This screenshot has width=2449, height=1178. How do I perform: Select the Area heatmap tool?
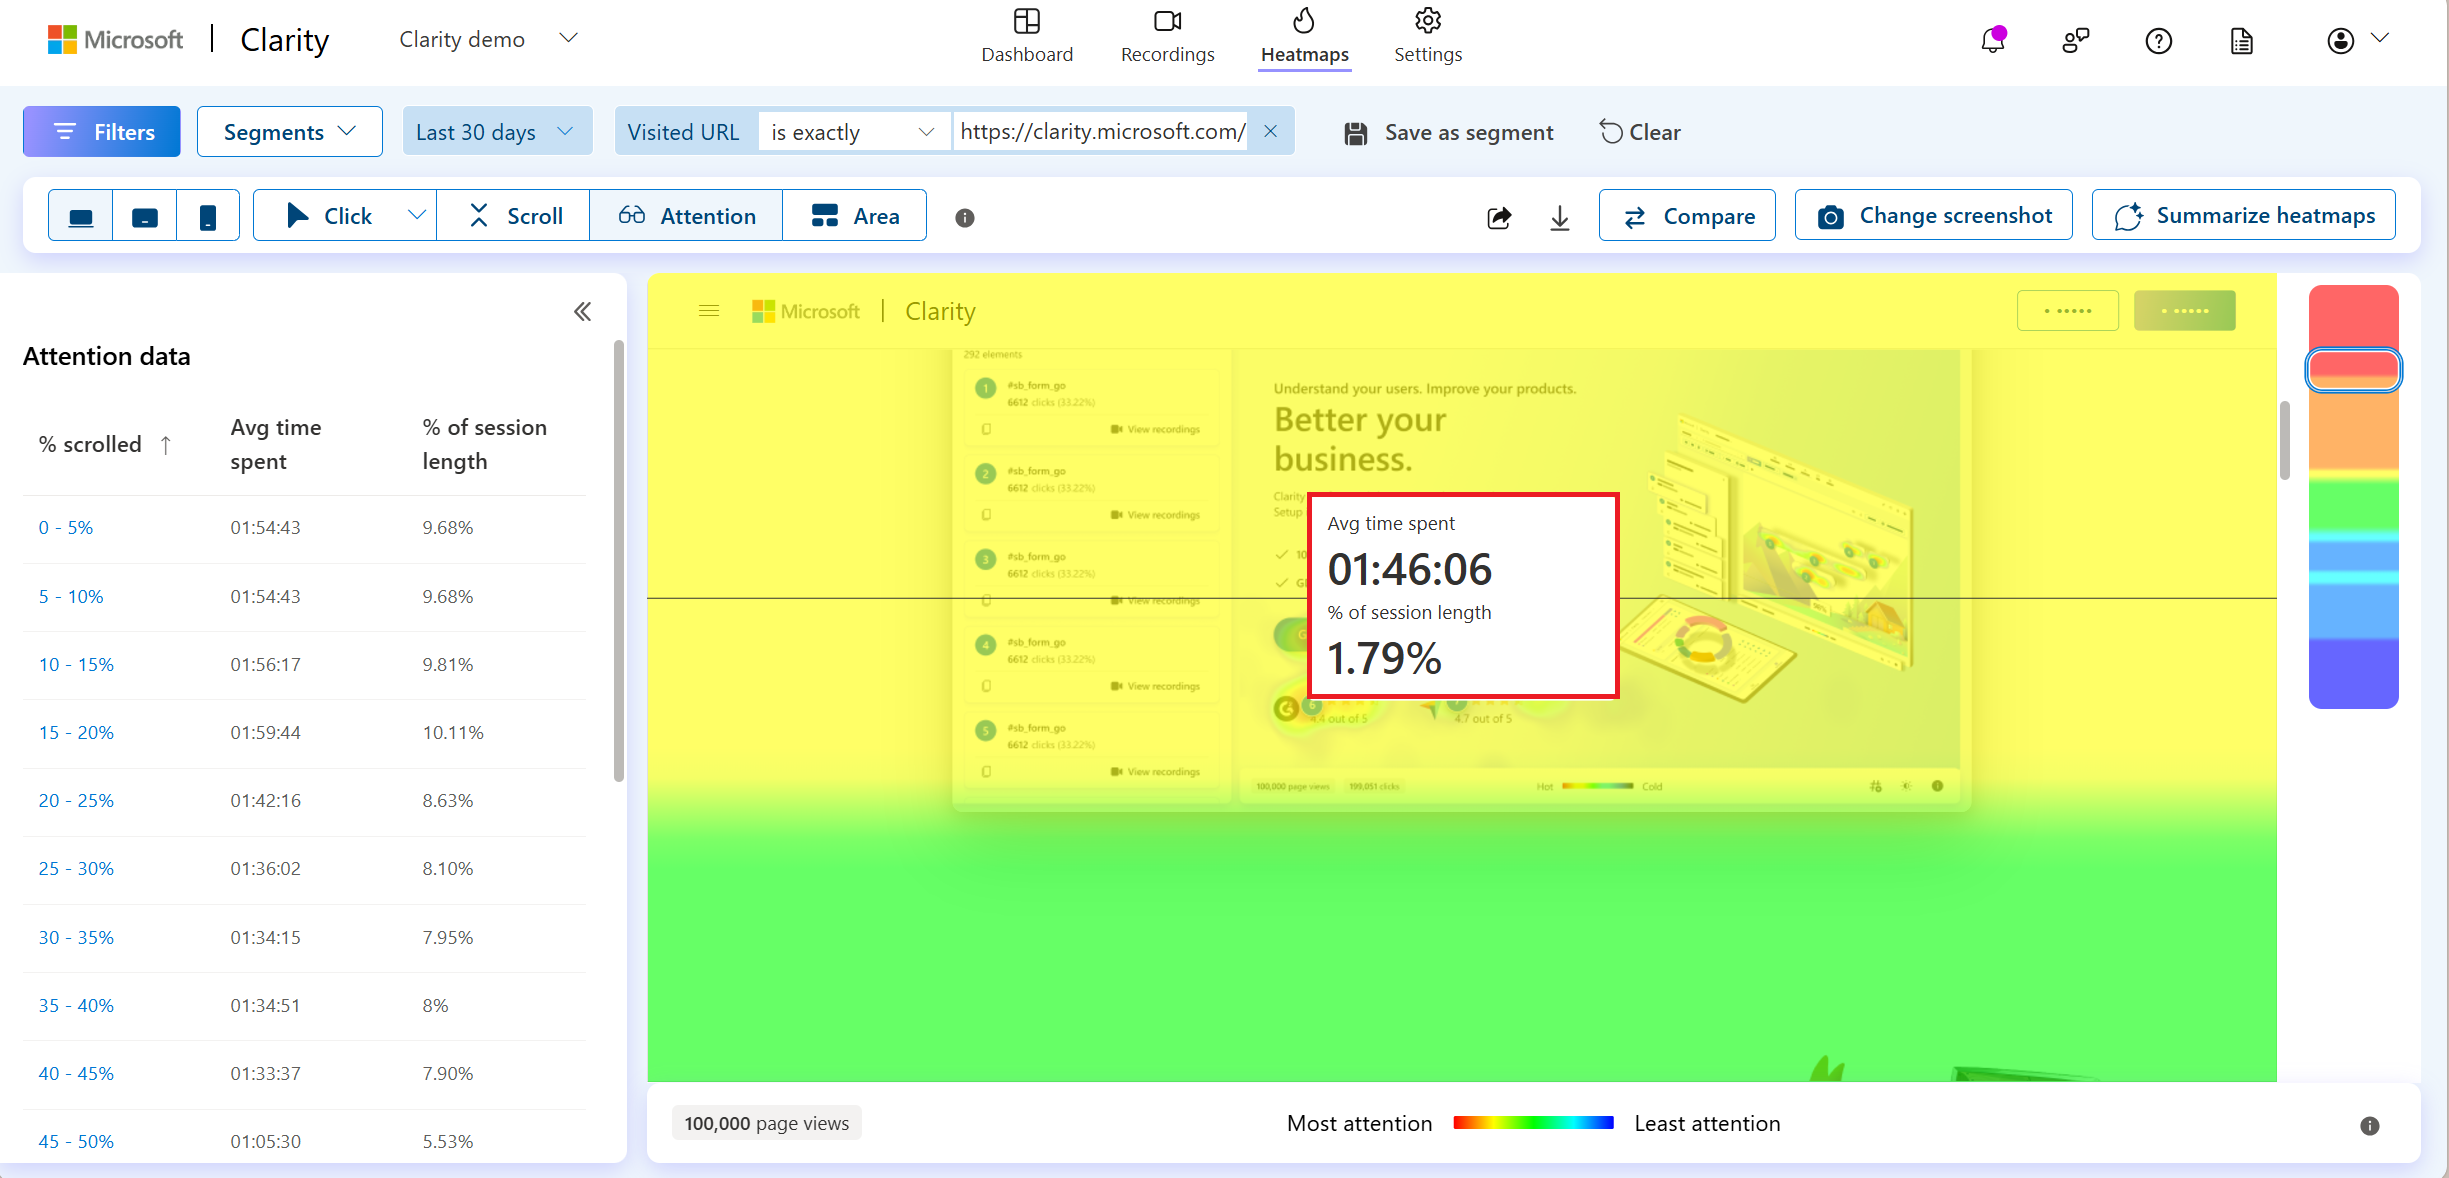(856, 216)
